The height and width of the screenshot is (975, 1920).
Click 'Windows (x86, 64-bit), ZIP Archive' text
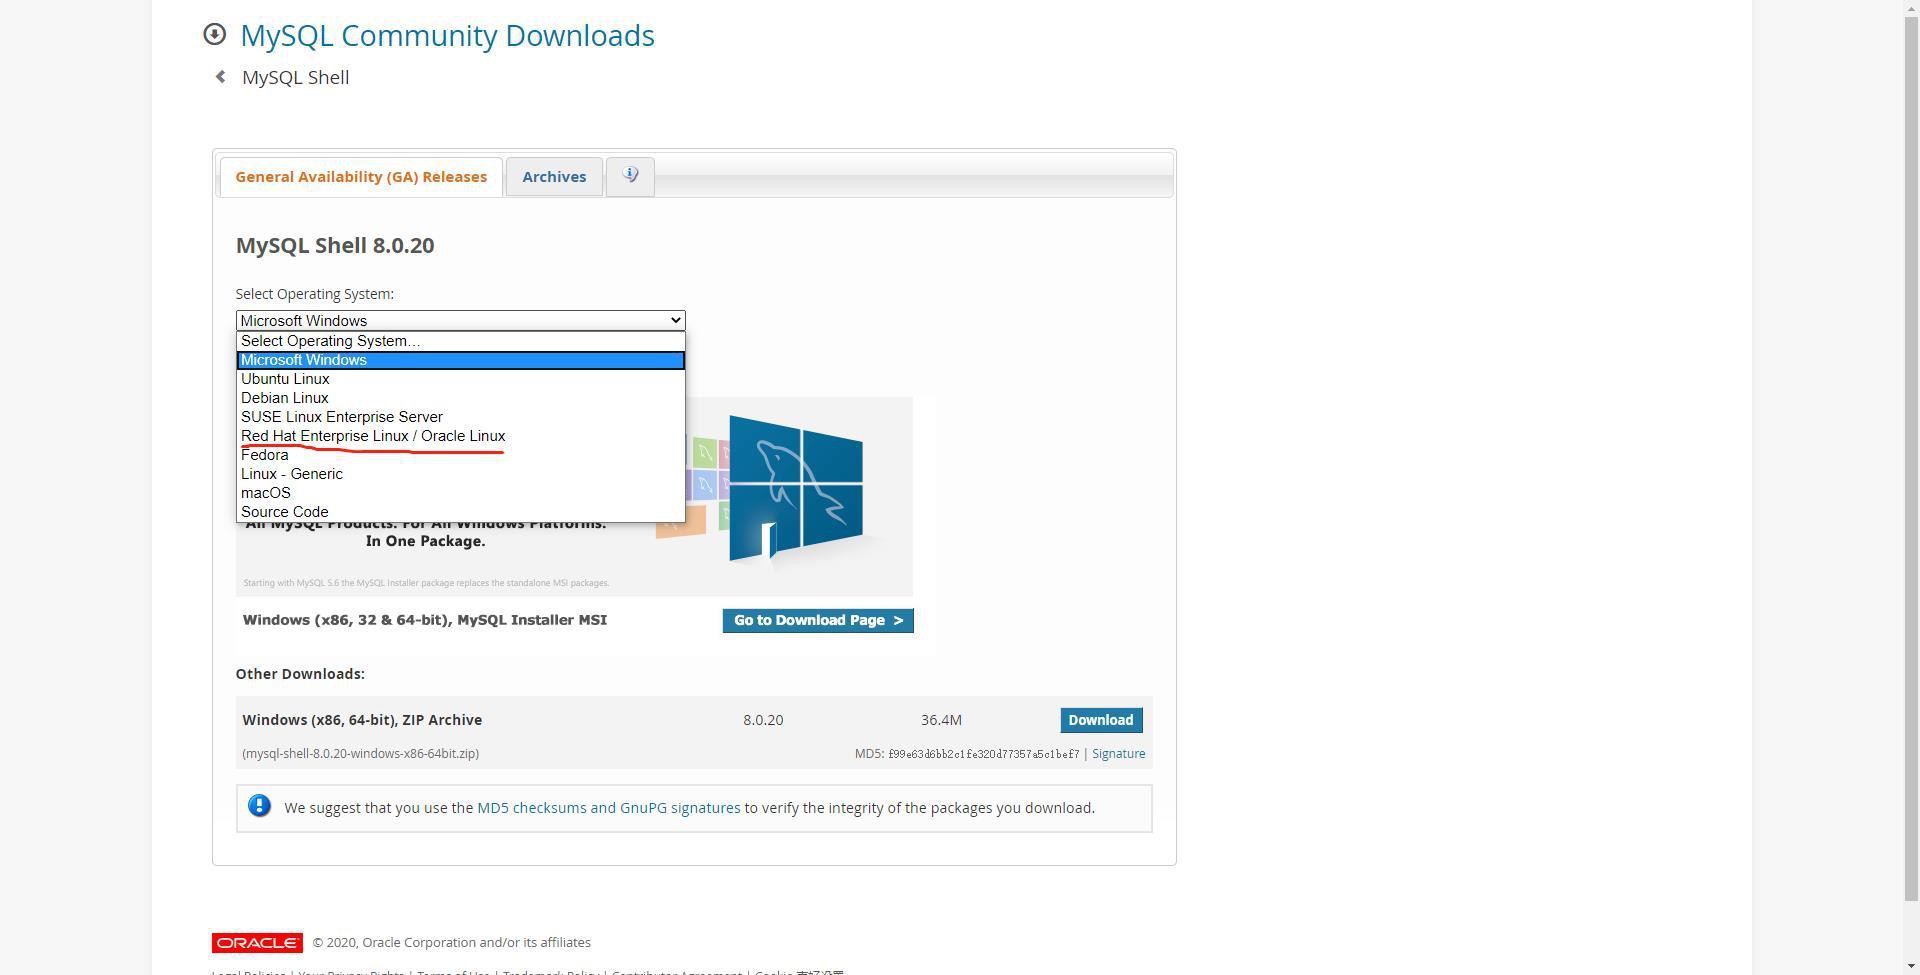[362, 720]
